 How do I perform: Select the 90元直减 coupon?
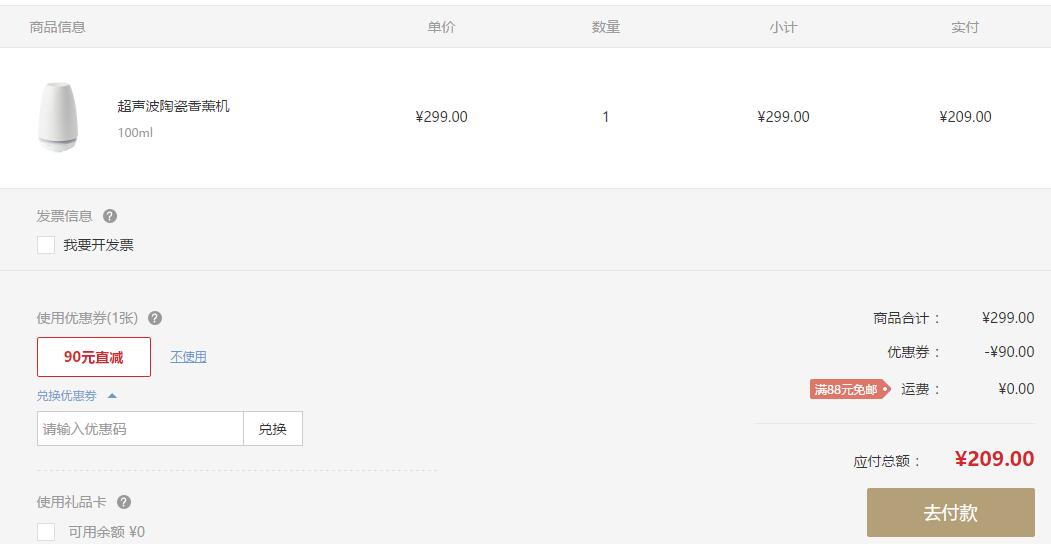94,357
